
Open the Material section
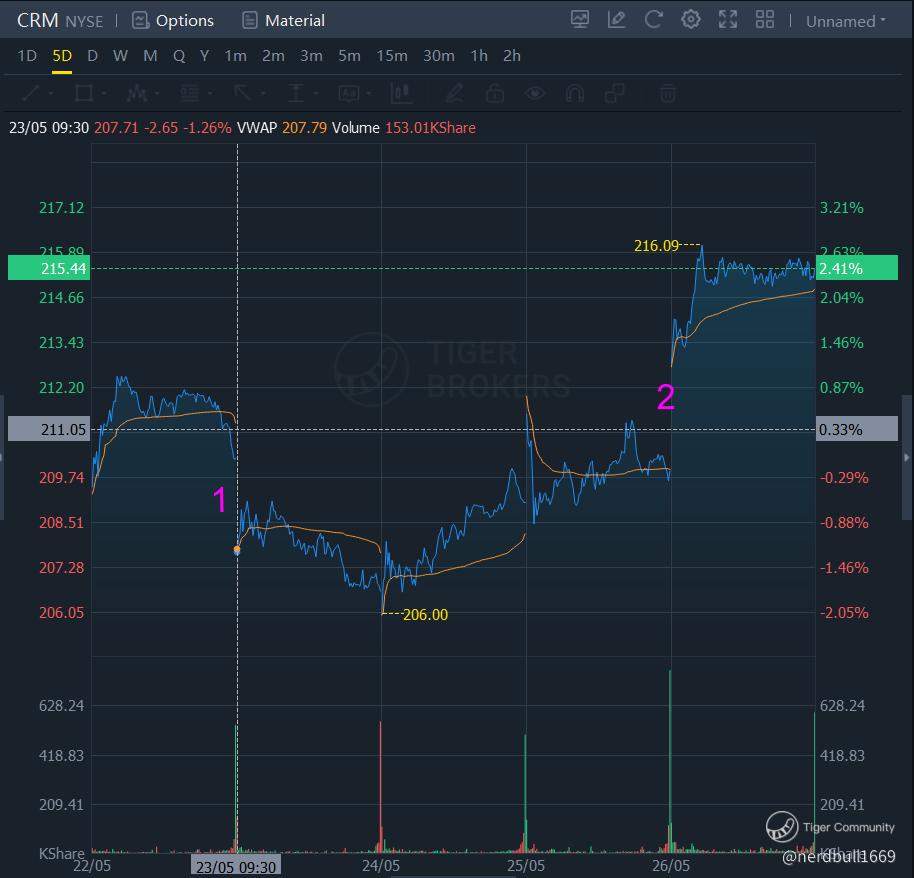pos(283,20)
